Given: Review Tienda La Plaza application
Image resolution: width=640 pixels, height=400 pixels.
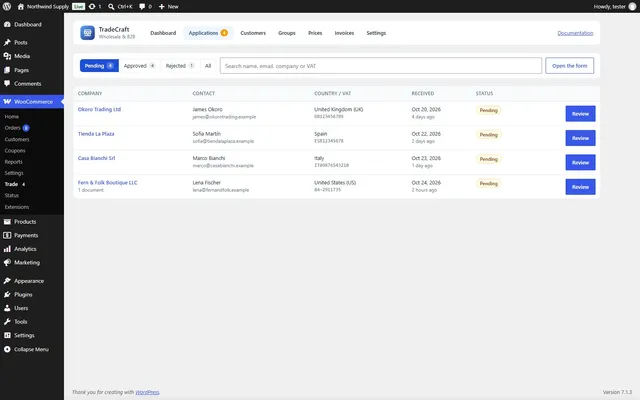Looking at the screenshot, I should click(580, 138).
